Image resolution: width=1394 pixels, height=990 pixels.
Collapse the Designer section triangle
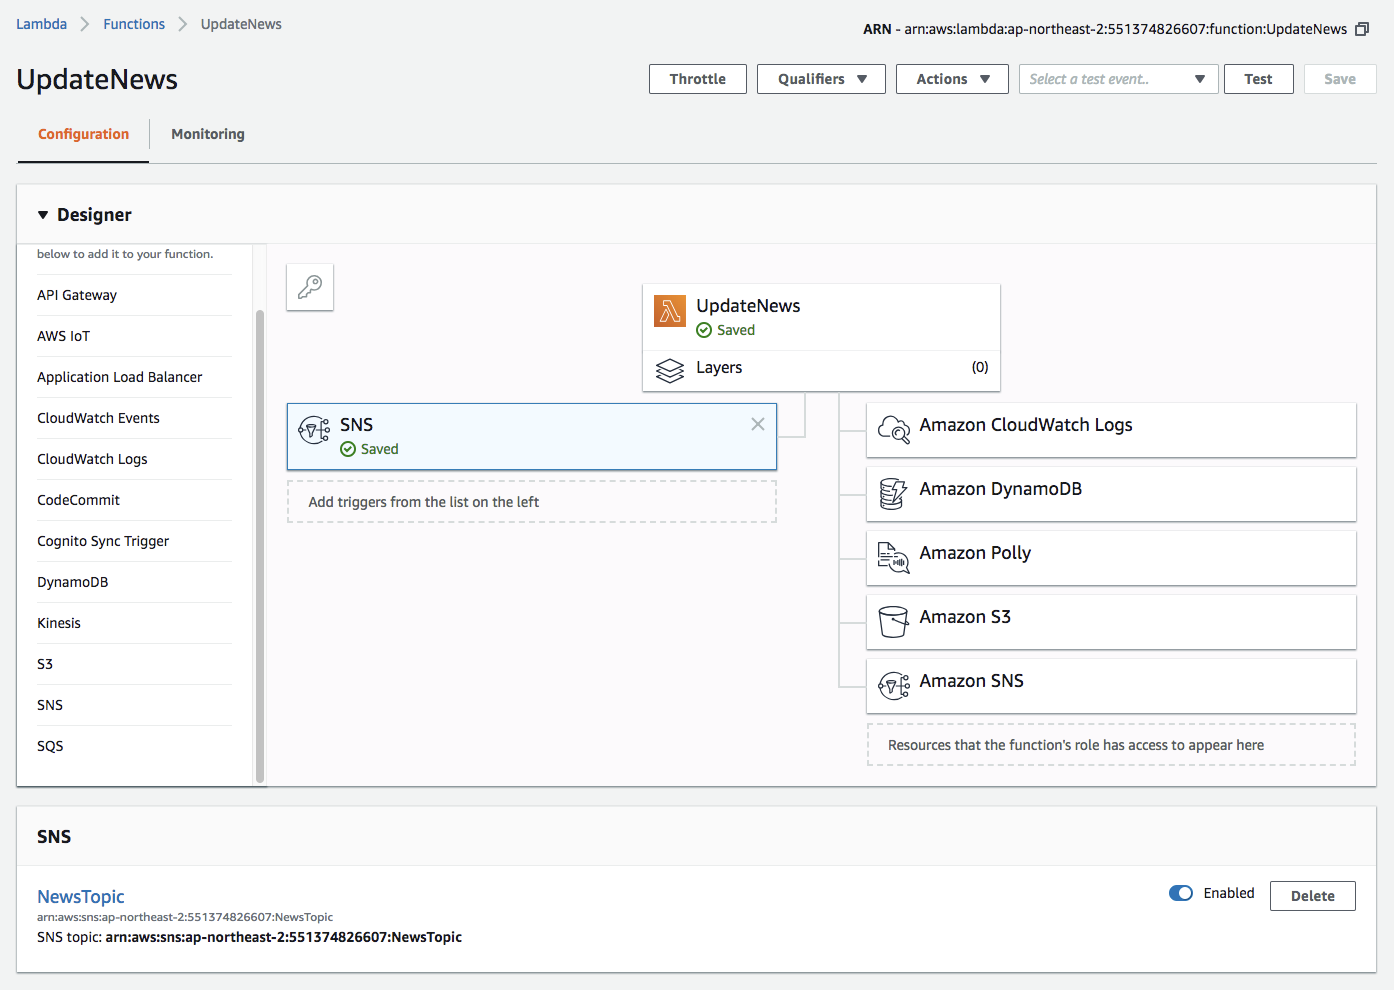click(x=43, y=215)
